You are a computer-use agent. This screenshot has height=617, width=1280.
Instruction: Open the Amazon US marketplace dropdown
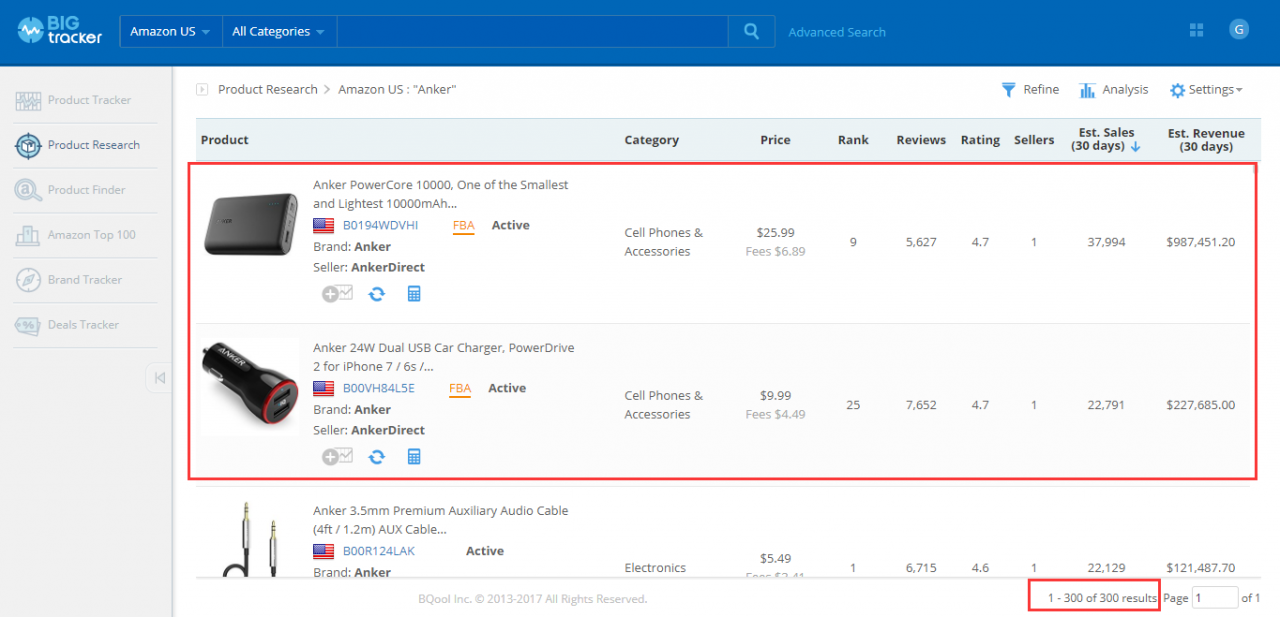pos(170,31)
